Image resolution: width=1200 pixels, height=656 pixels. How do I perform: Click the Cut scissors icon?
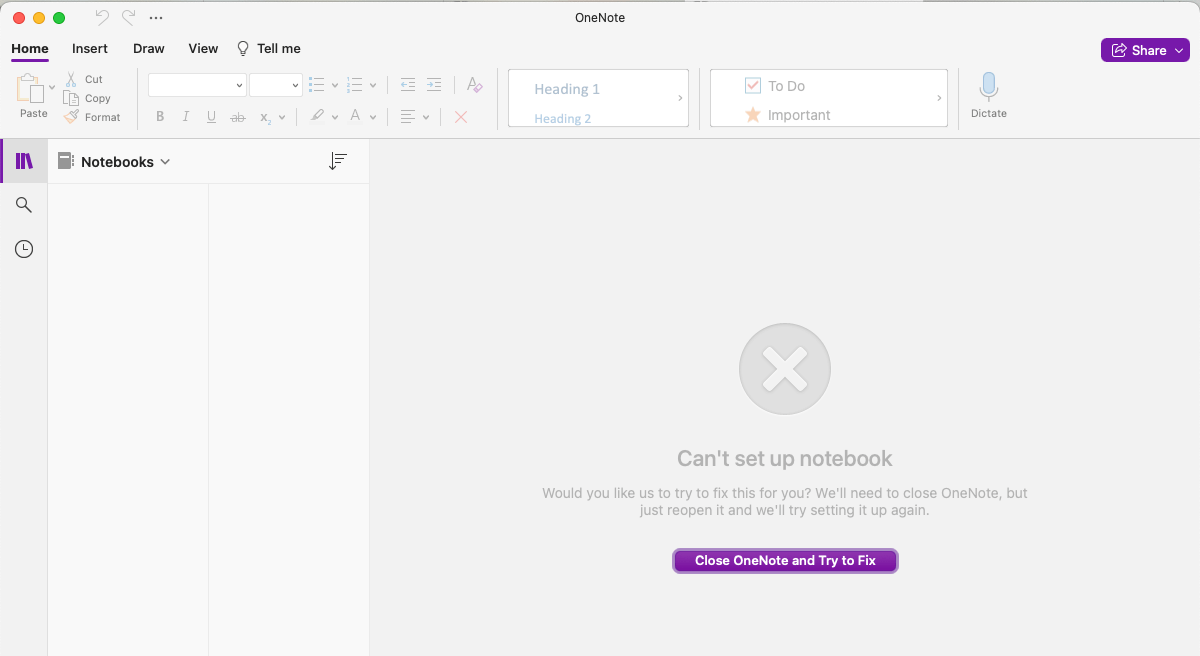click(71, 79)
